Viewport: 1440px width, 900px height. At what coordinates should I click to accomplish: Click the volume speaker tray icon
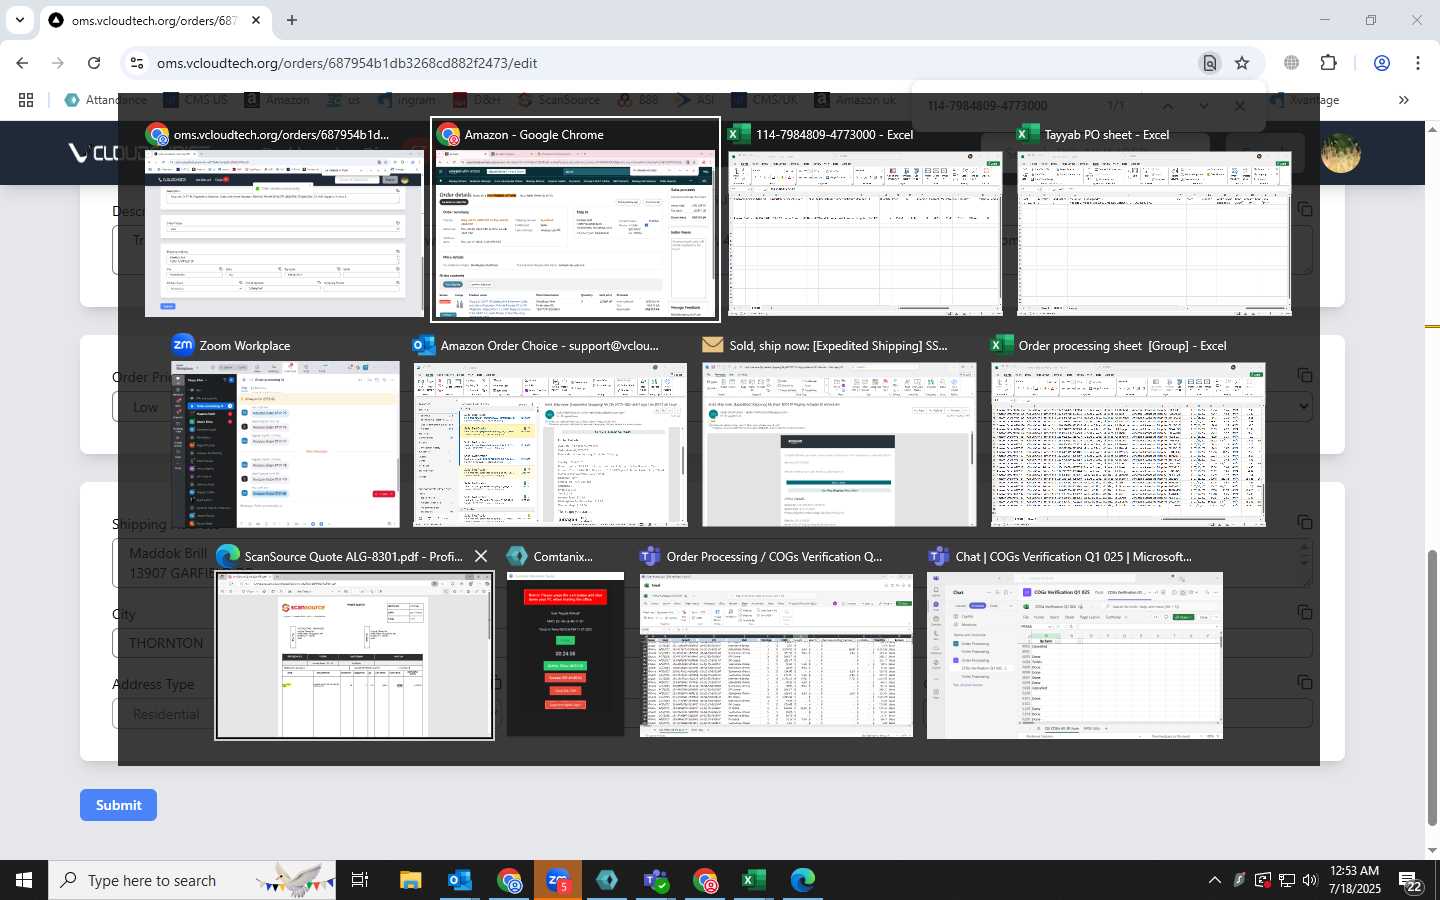(1310, 880)
